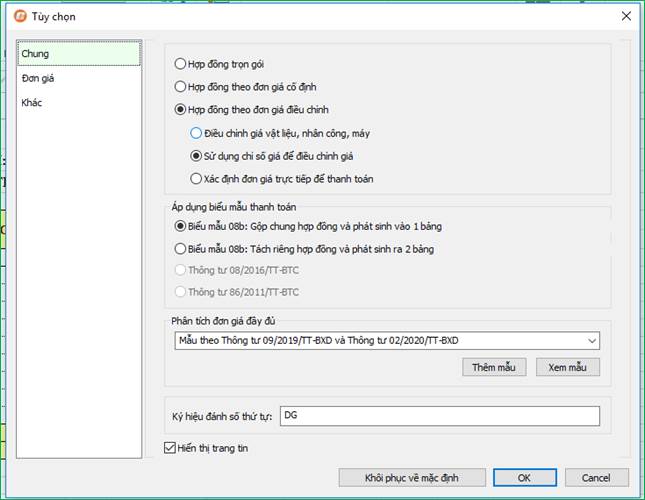Screen dimensions: 645x500
Task: Choose Hợp đồng theo đơn giá cố định
Action: [180, 87]
